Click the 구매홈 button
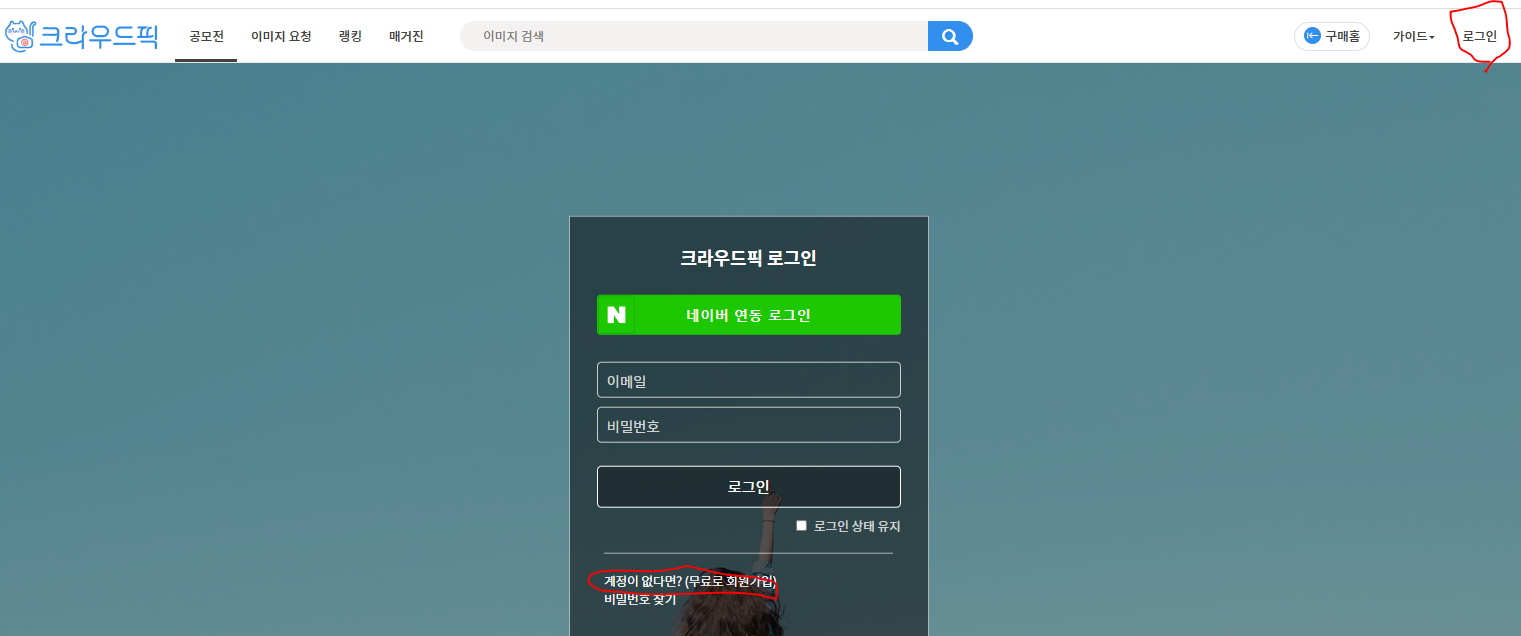 coord(1332,37)
